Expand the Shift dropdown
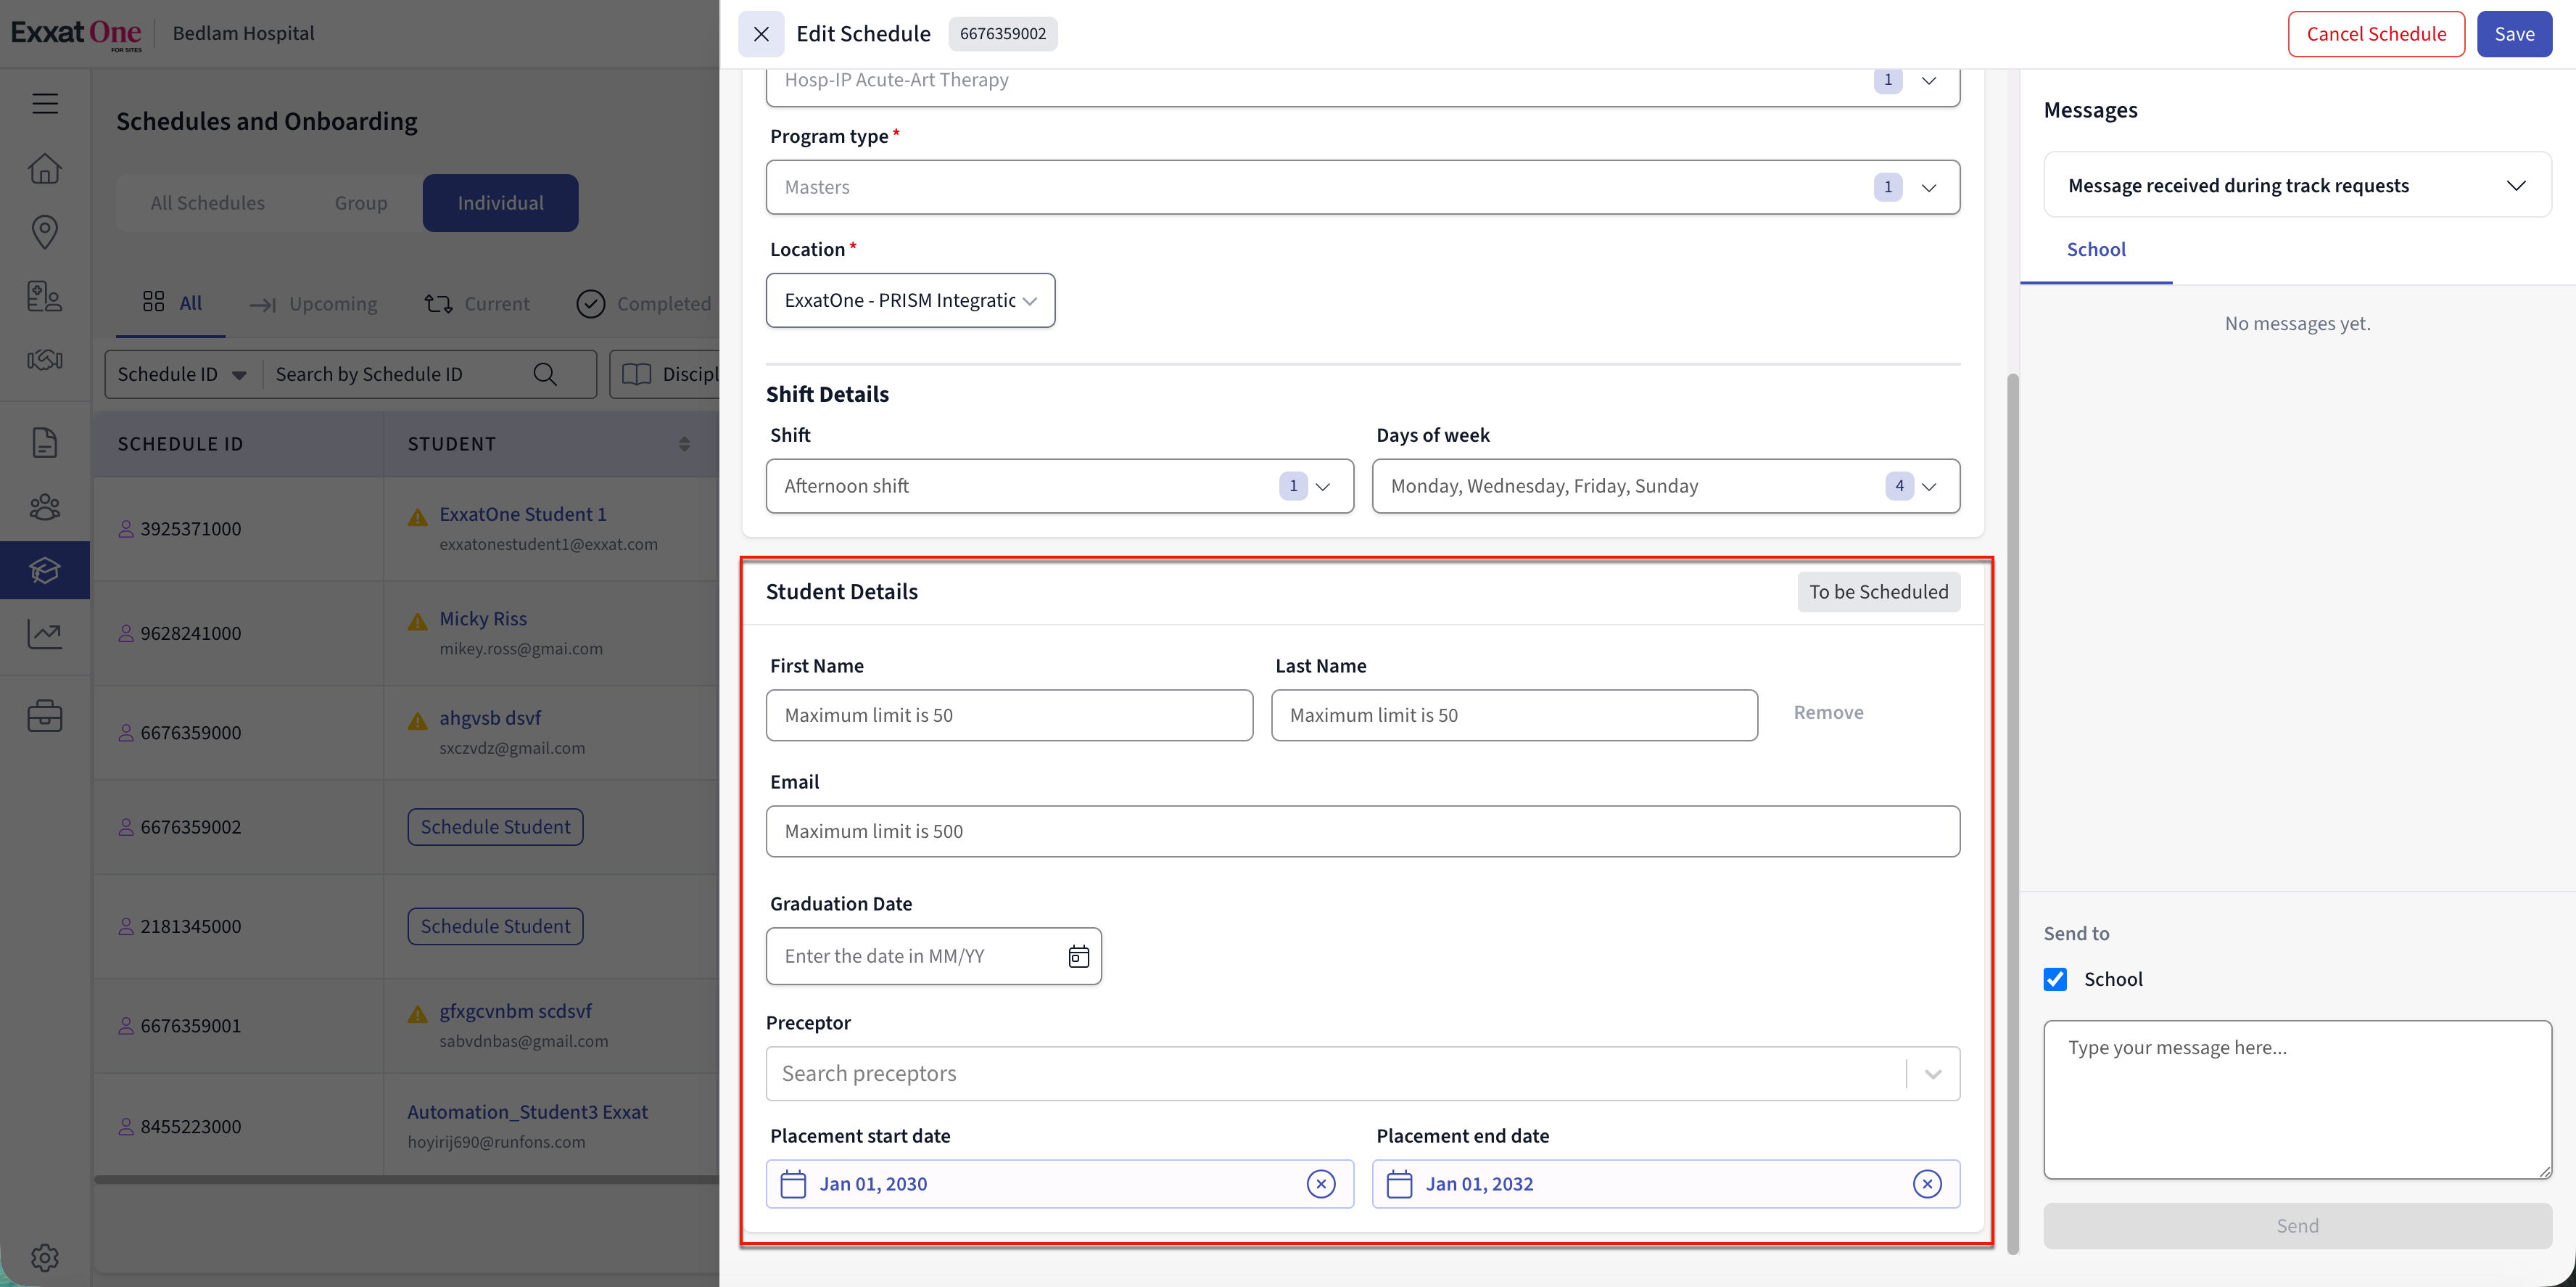Image resolution: width=2576 pixels, height=1287 pixels. (x=1059, y=486)
